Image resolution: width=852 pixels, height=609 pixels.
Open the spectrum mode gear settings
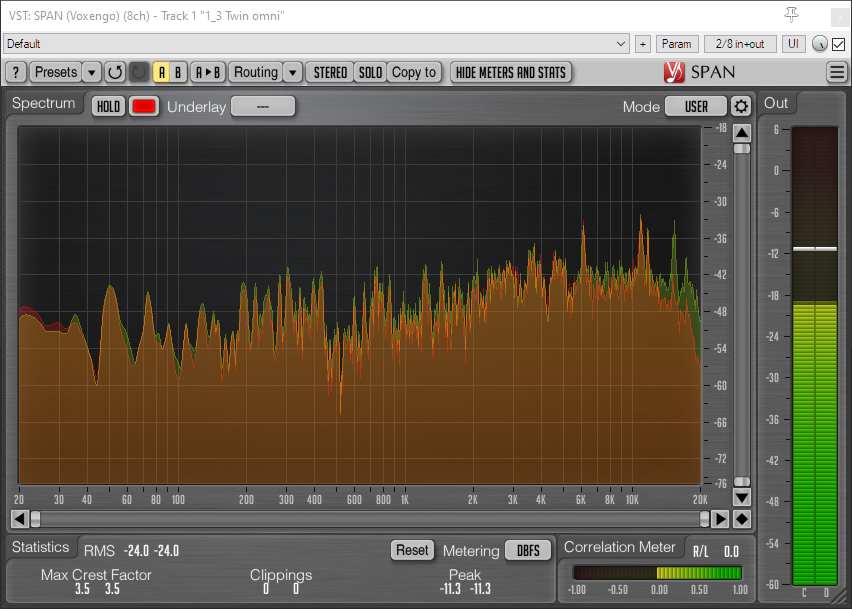click(x=740, y=106)
